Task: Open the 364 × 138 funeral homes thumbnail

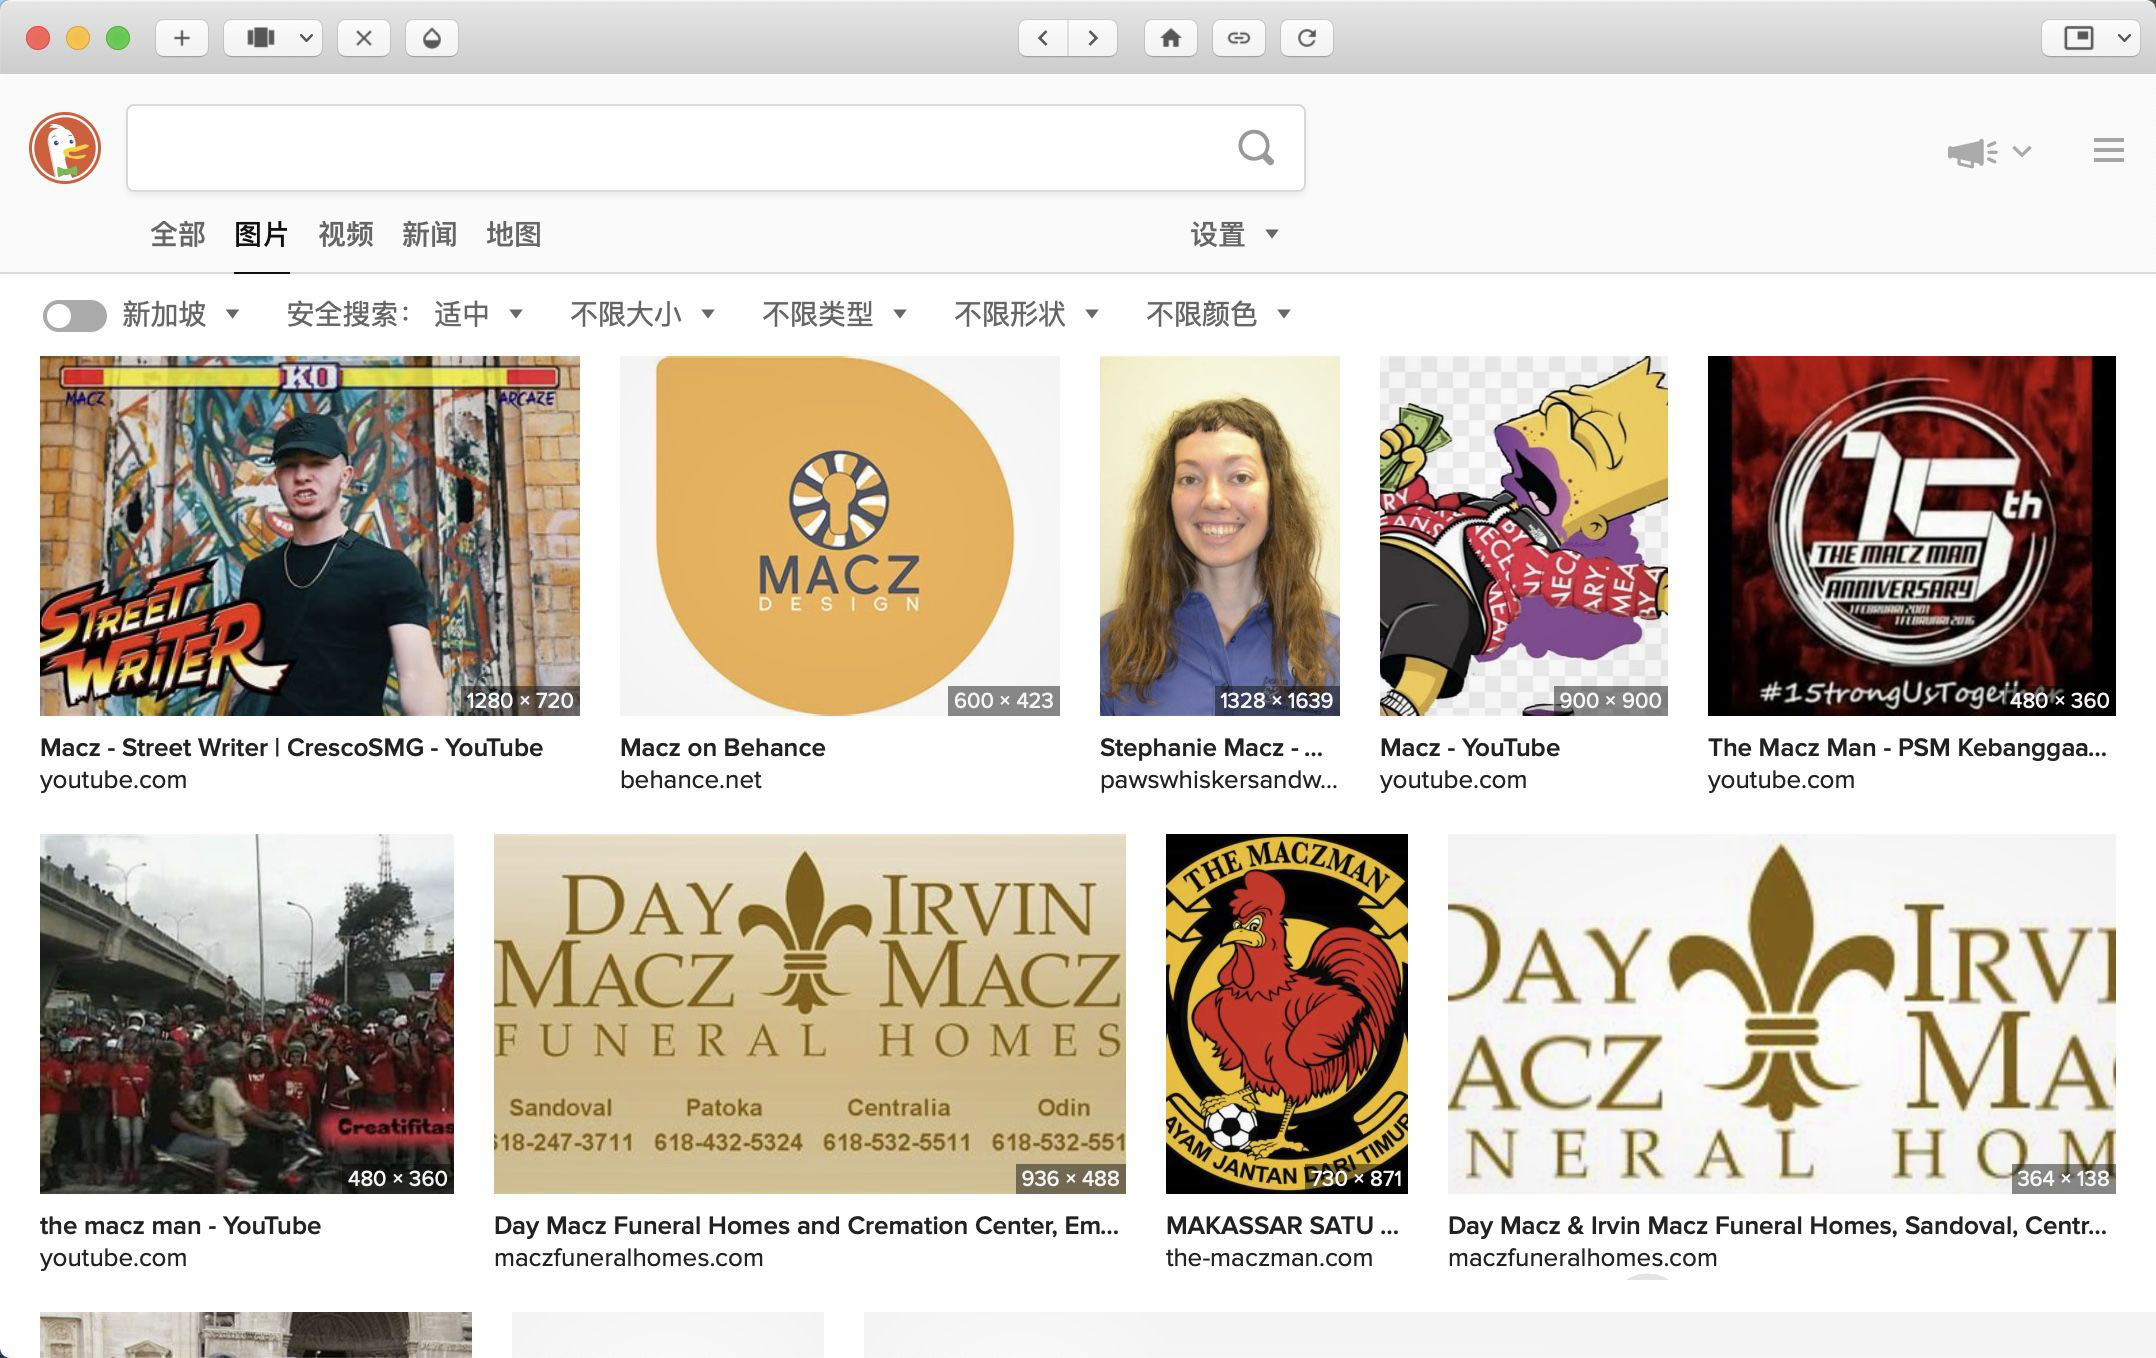Action: pyautogui.click(x=1782, y=1014)
